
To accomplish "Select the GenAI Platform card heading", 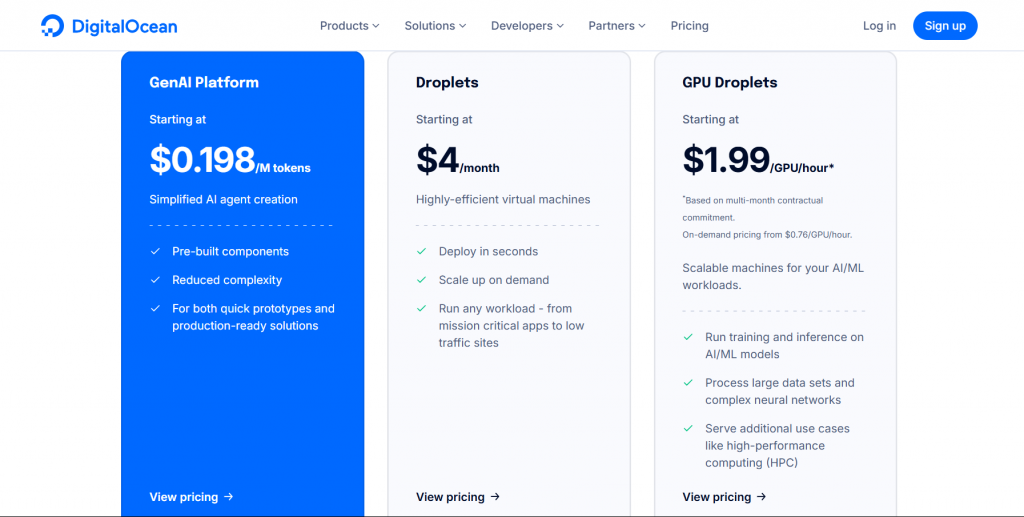I will (204, 83).
